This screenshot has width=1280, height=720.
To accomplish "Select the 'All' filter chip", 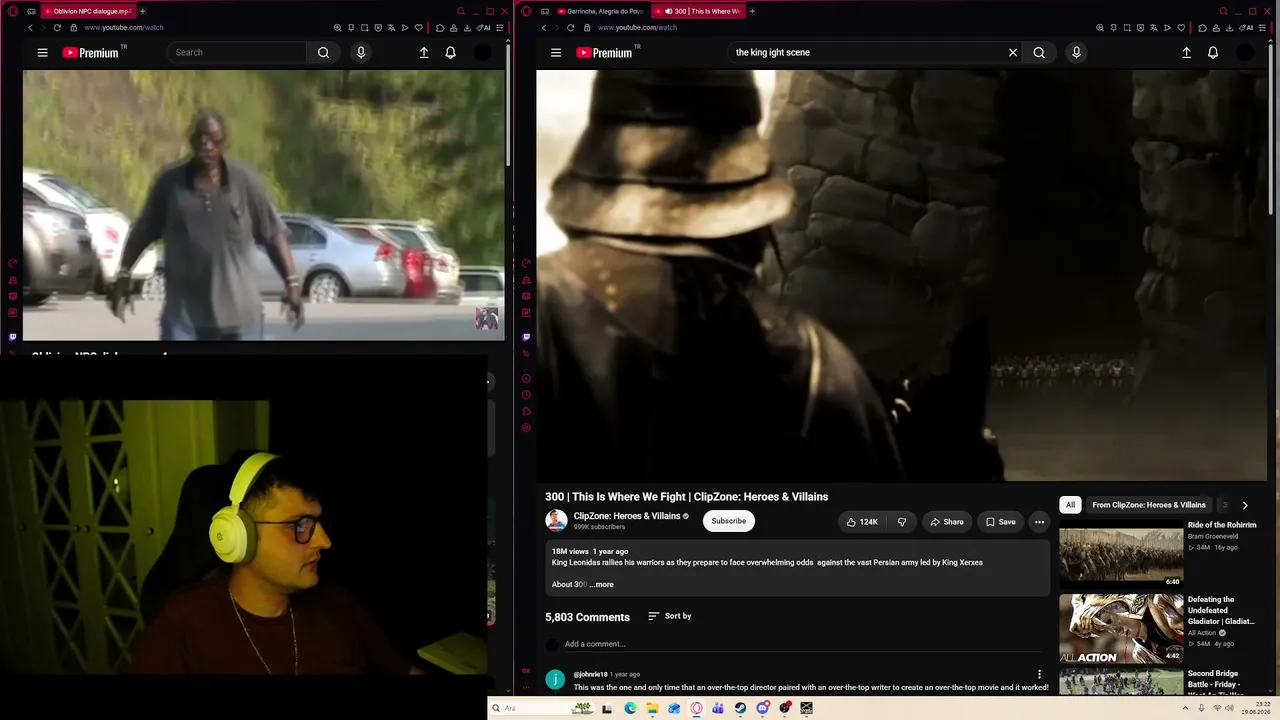I will click(1070, 505).
